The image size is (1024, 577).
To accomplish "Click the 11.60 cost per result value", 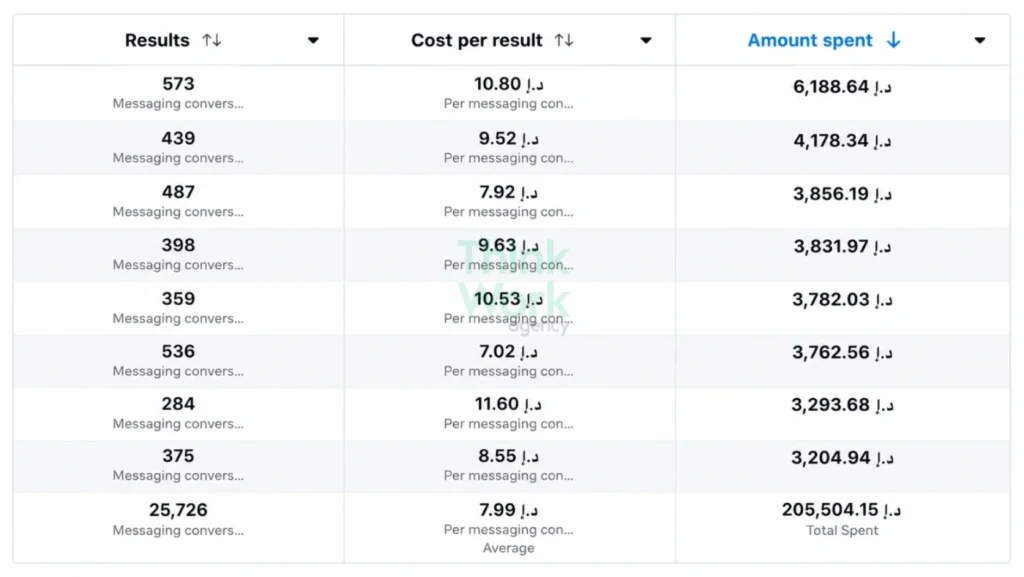I will pyautogui.click(x=509, y=404).
